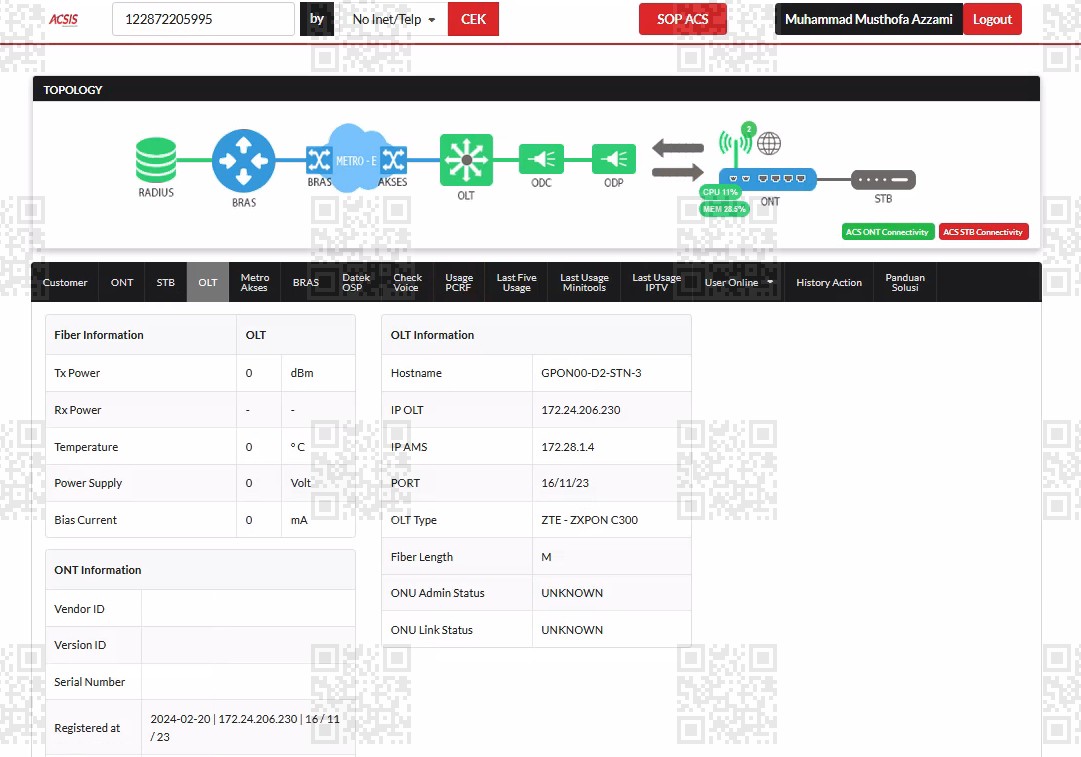Image resolution: width=1081 pixels, height=757 pixels.
Task: Click the Muhammad Musthofa Azzami user button
Action: click(x=869, y=19)
